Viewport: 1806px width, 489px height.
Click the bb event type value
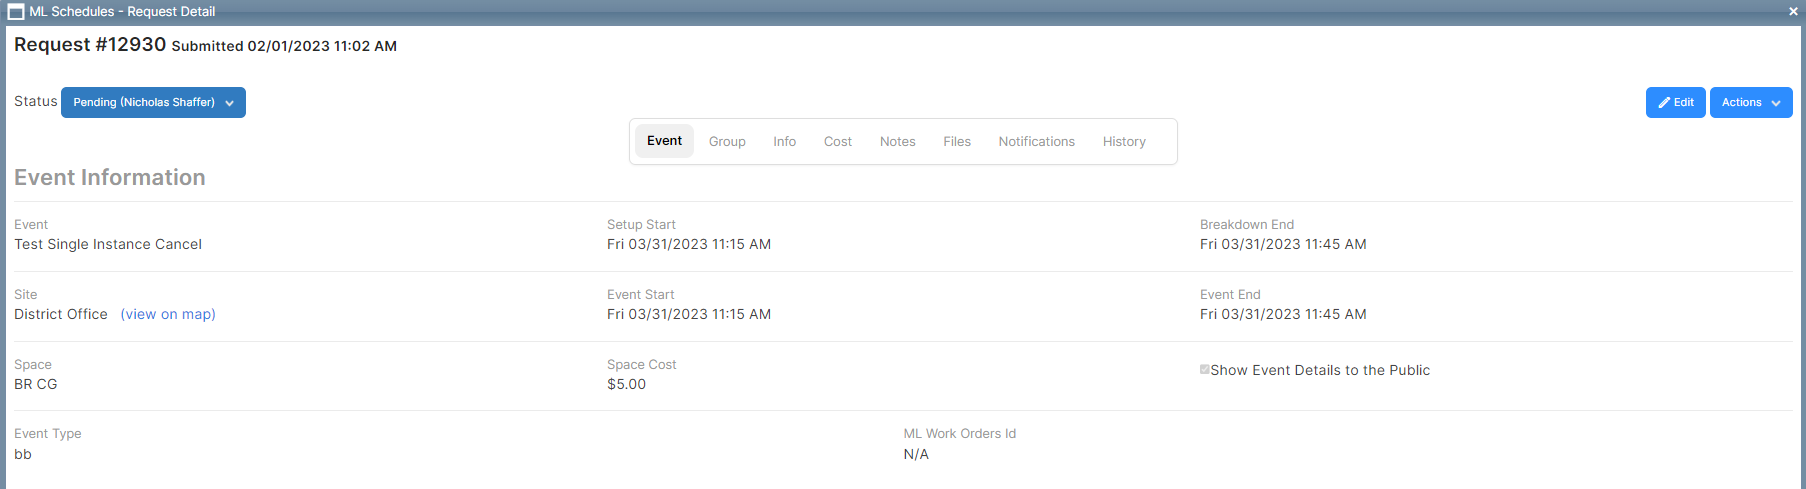coord(23,454)
